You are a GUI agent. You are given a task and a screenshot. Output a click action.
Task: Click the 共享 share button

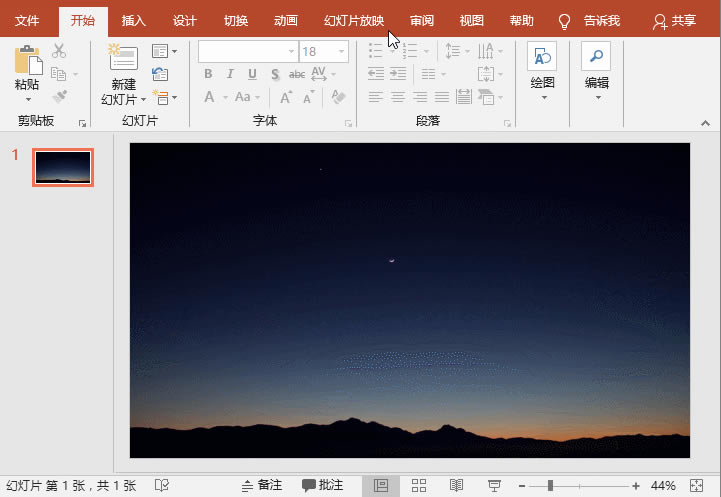[675, 20]
